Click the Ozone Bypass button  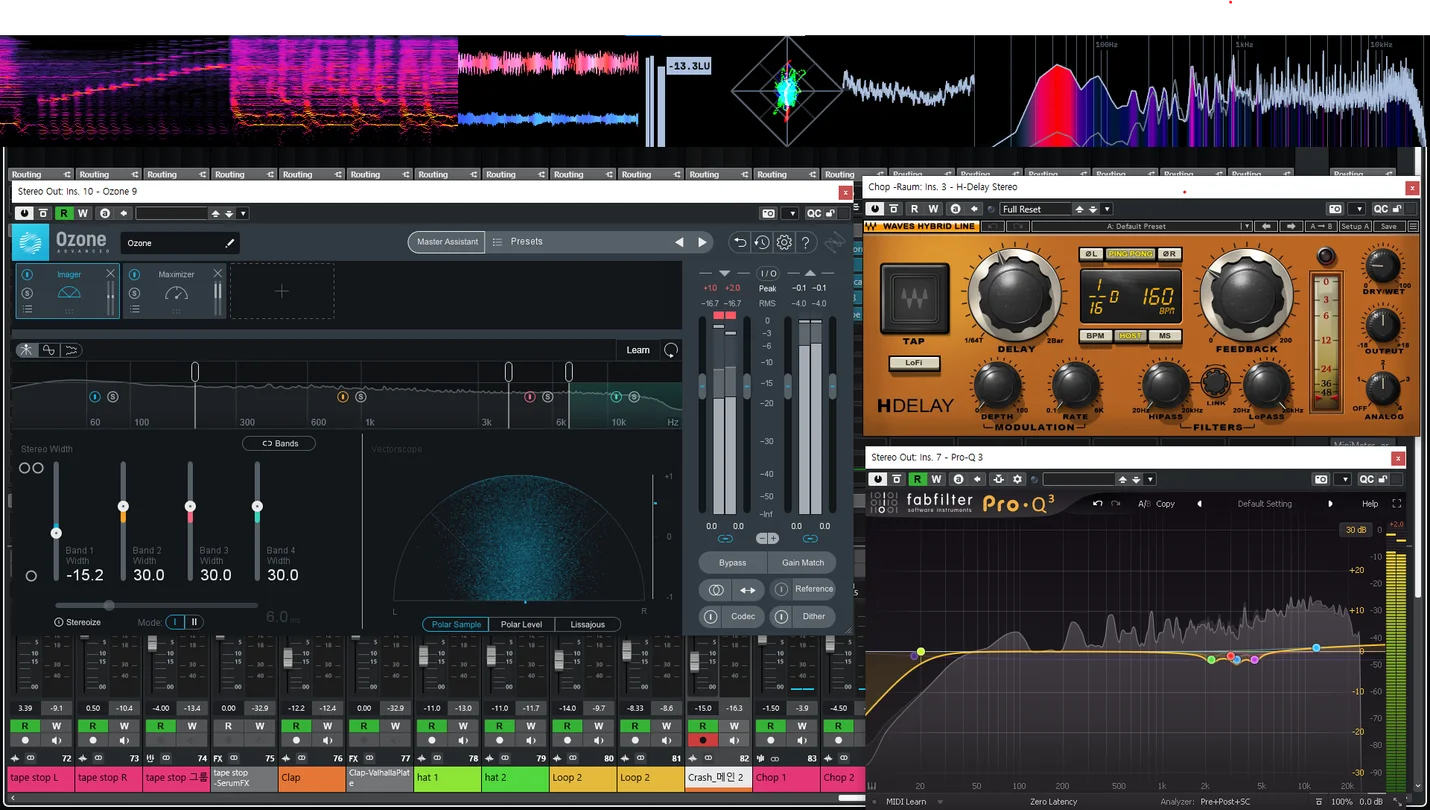click(x=732, y=562)
